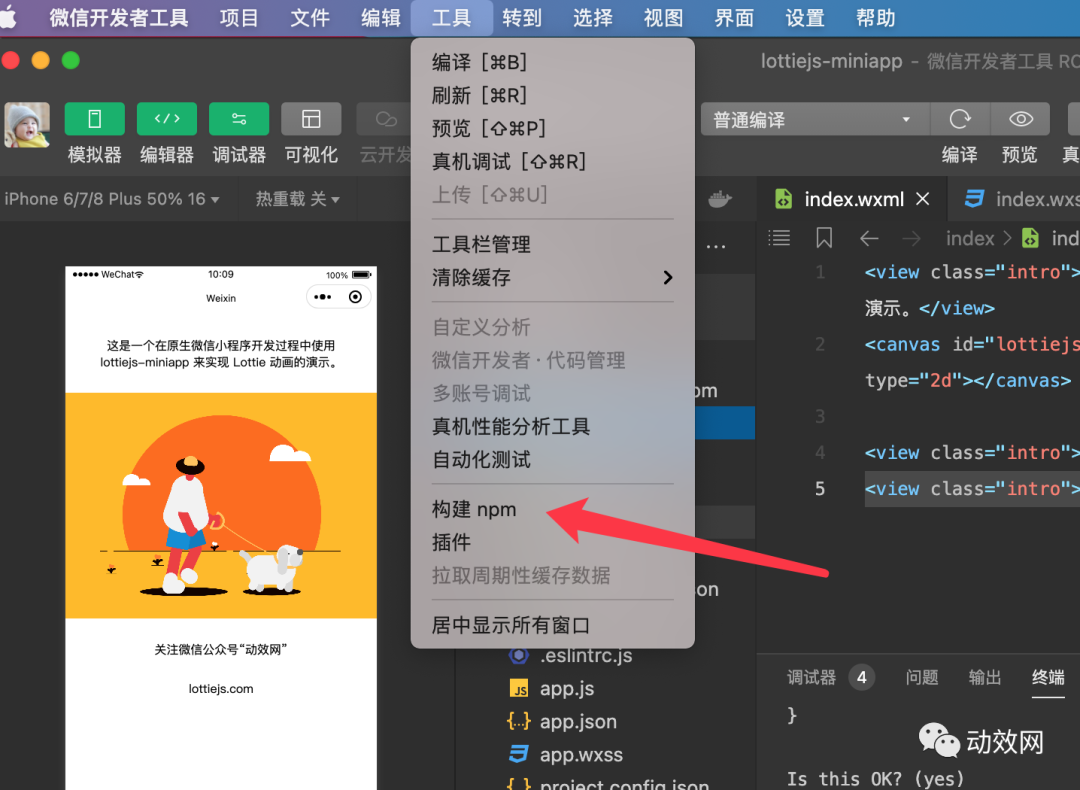Toggle the 编辑器 editor panel button

click(167, 119)
